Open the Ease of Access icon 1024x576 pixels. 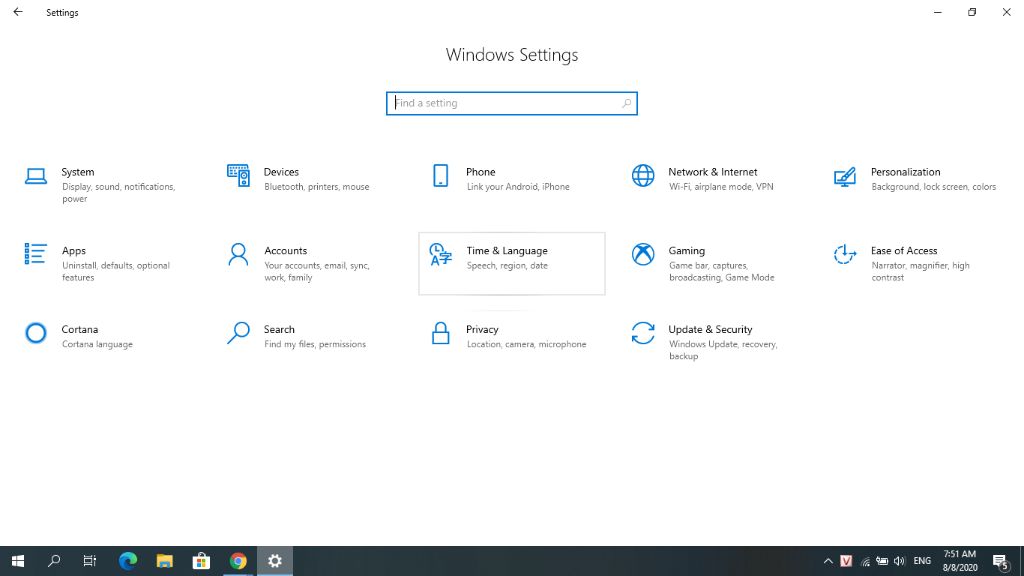pyautogui.click(x=845, y=254)
